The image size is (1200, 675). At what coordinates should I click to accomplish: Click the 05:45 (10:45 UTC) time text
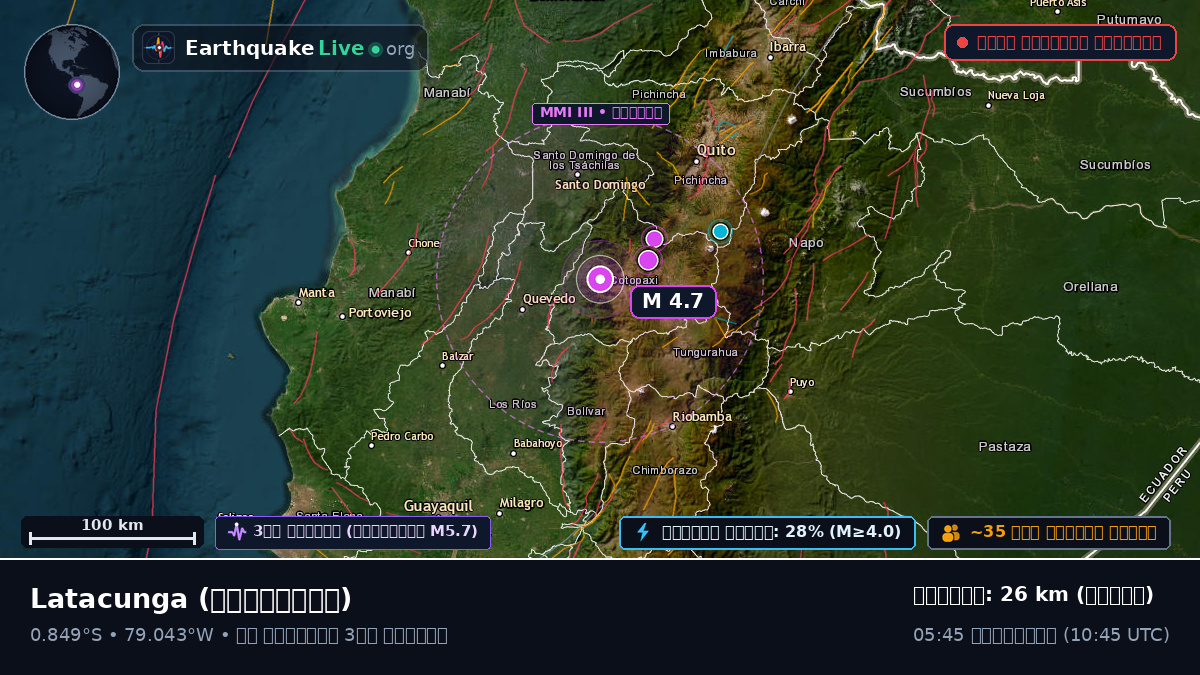(x=1041, y=635)
